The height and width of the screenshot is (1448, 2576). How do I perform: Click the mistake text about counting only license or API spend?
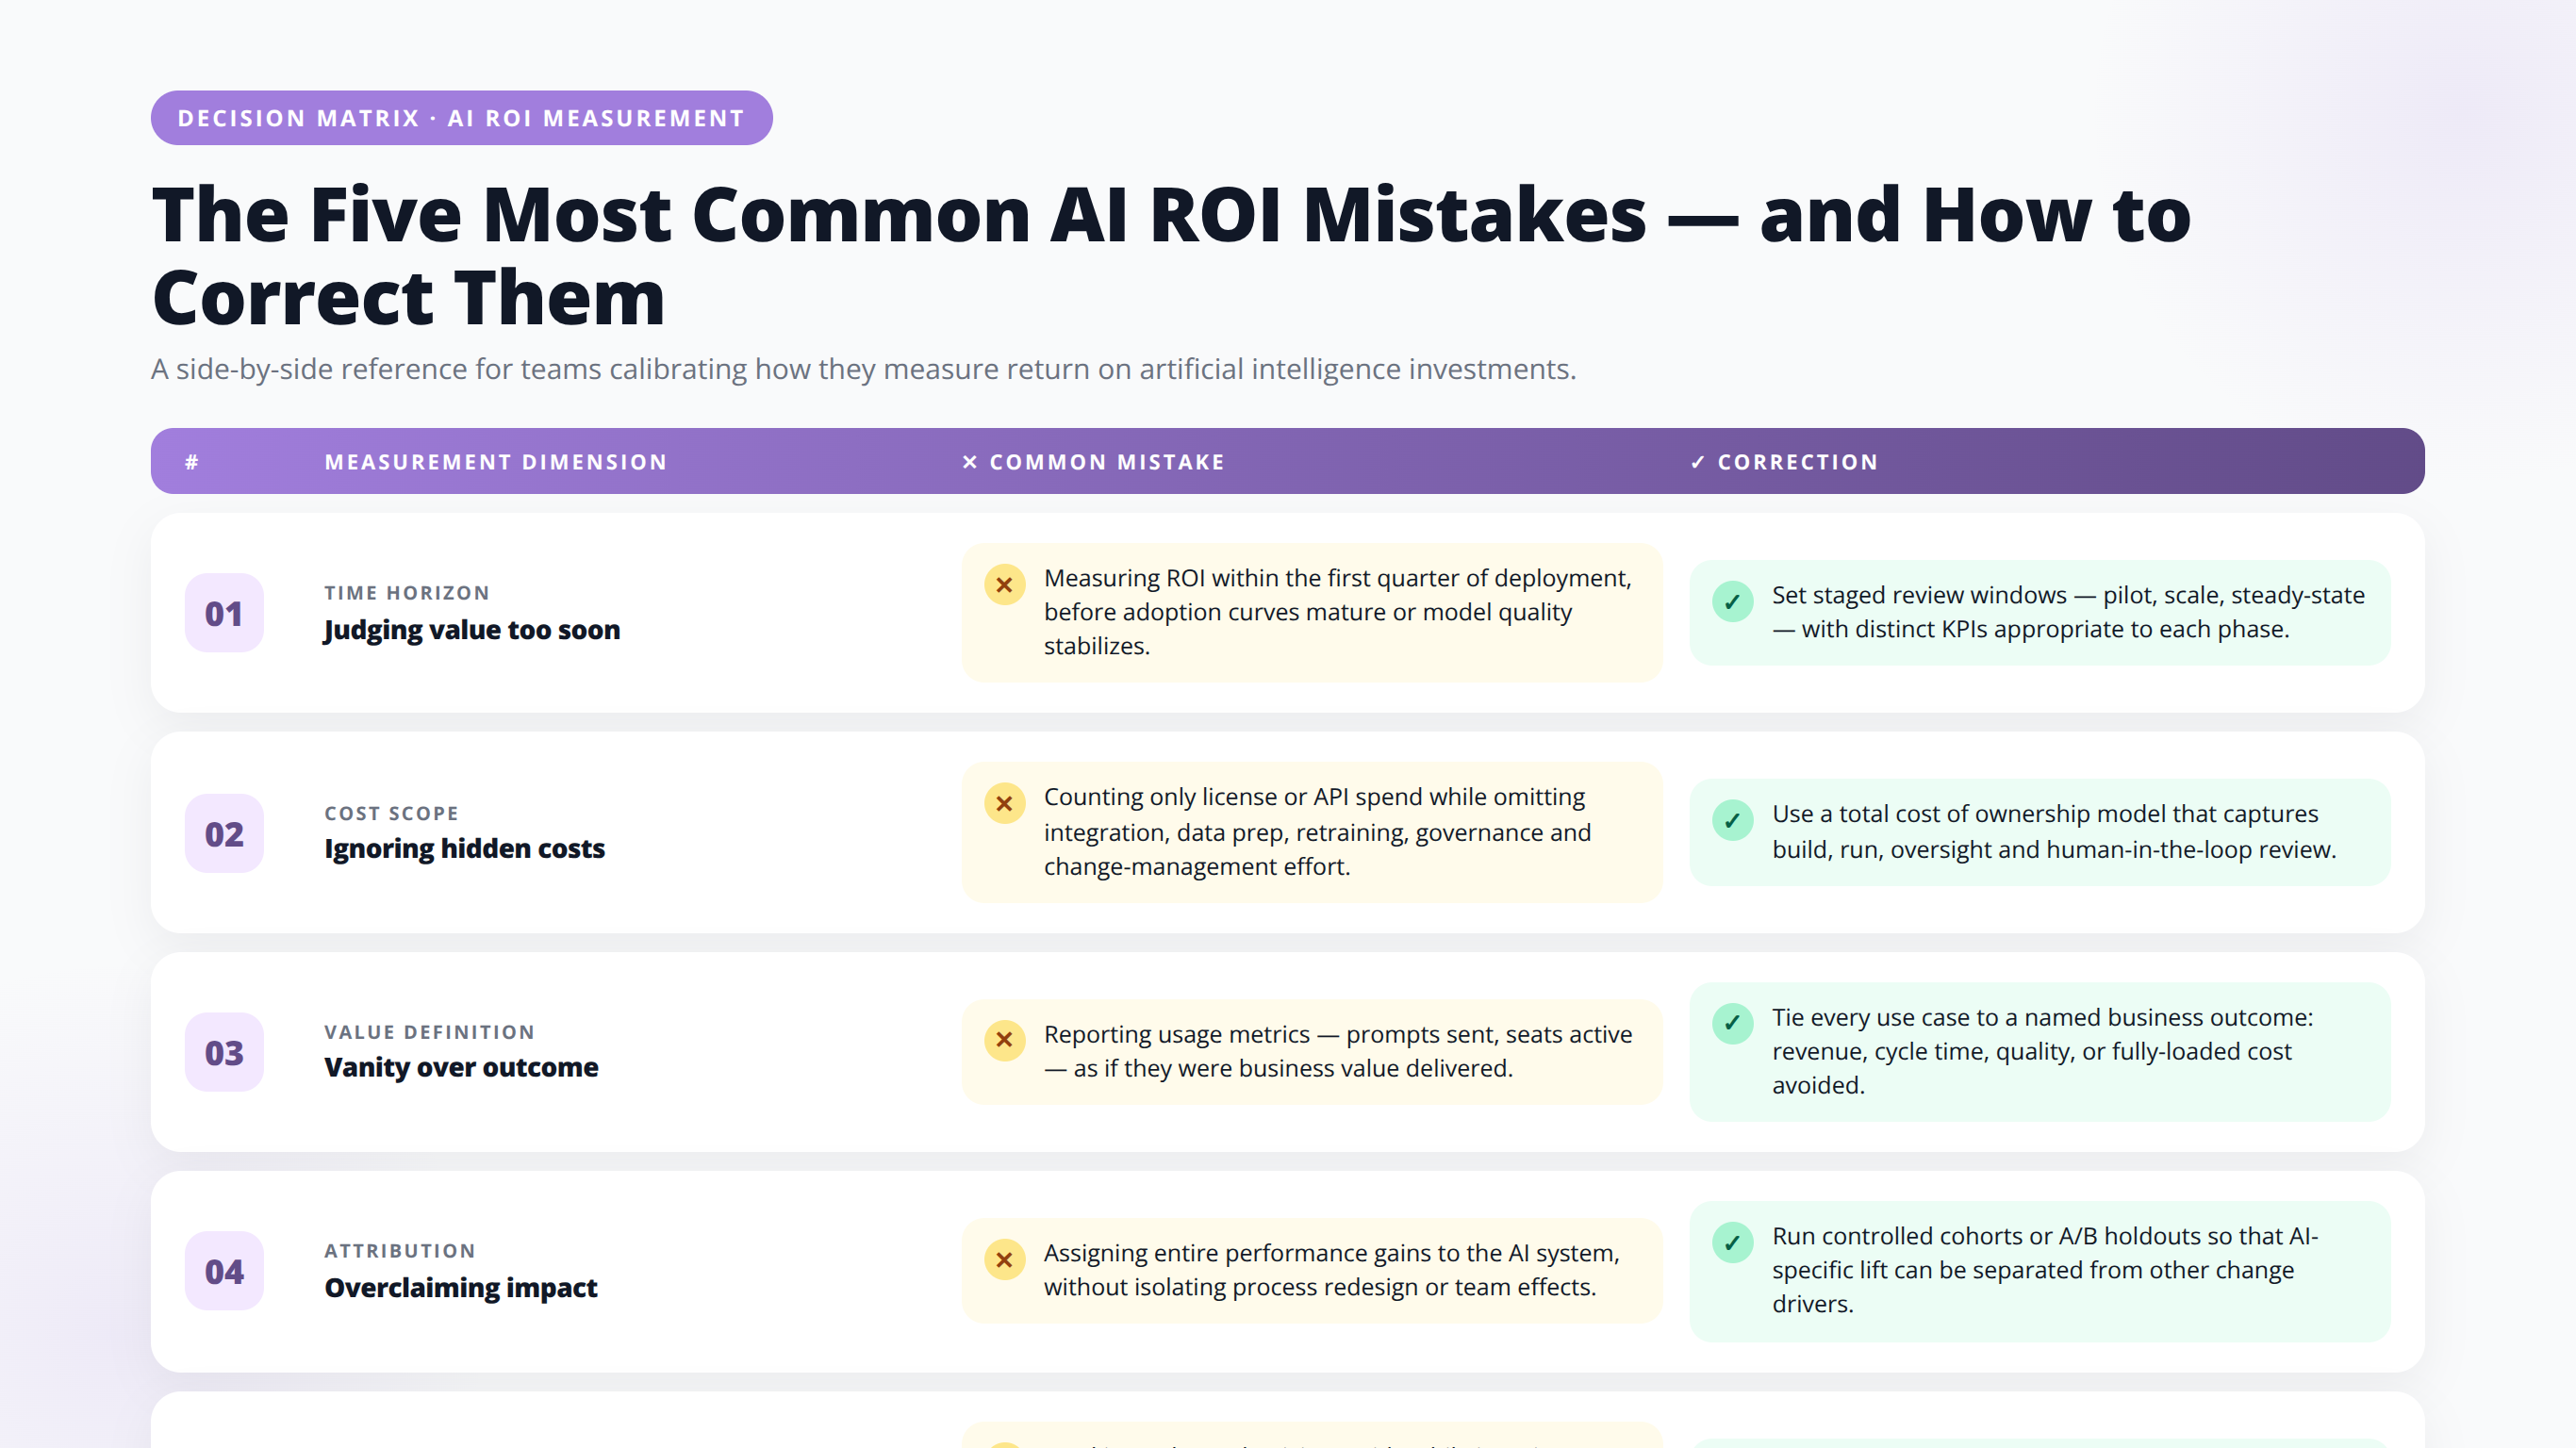pyautogui.click(x=1318, y=832)
